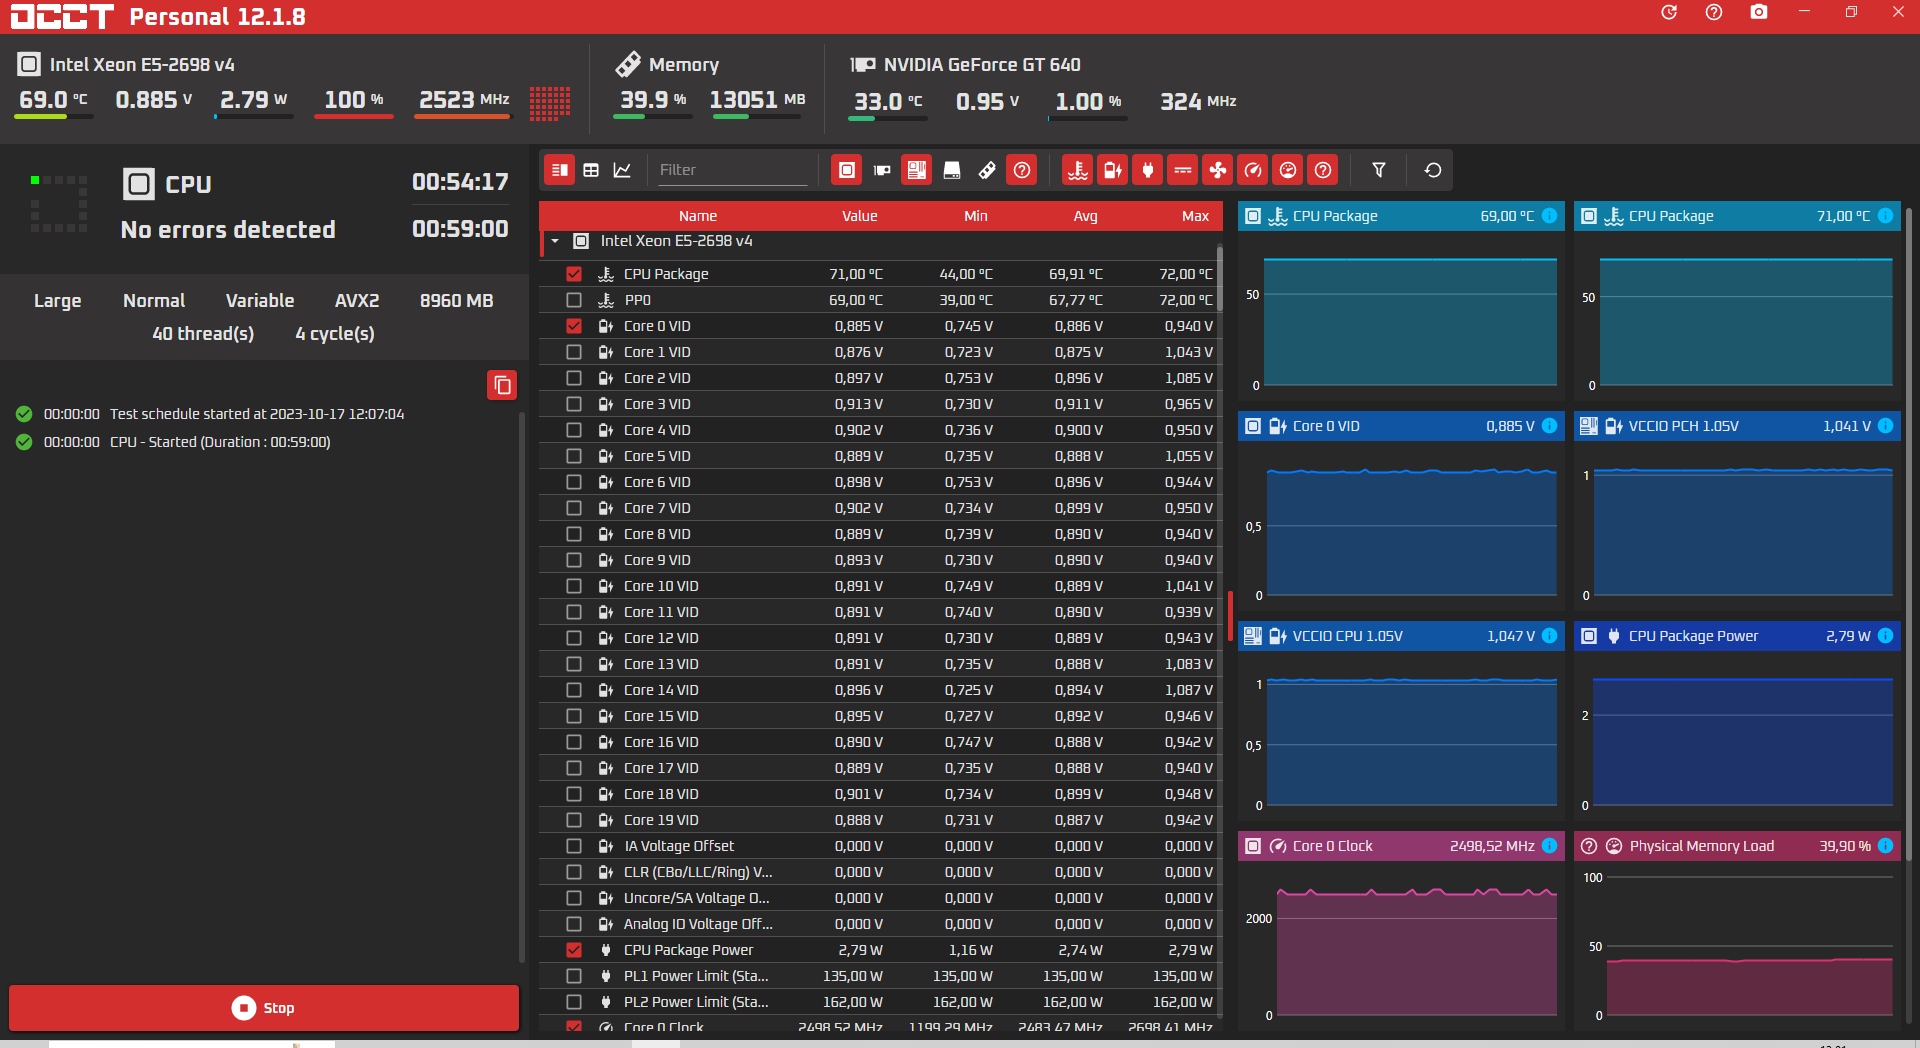The image size is (1920, 1048).
Task: Open info for the Core 0 VID graph
Action: point(1549,426)
